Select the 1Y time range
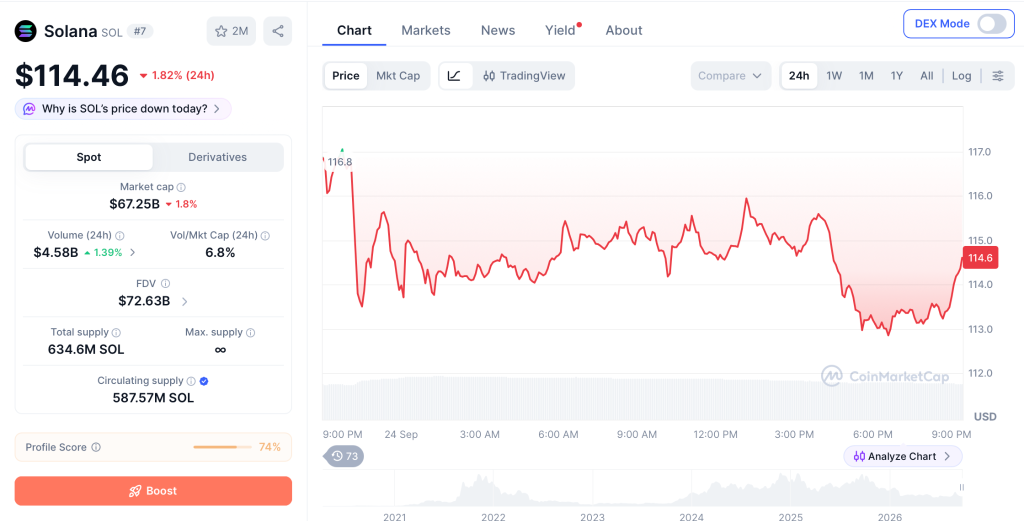Viewport: 1024px width, 521px height. click(x=897, y=76)
